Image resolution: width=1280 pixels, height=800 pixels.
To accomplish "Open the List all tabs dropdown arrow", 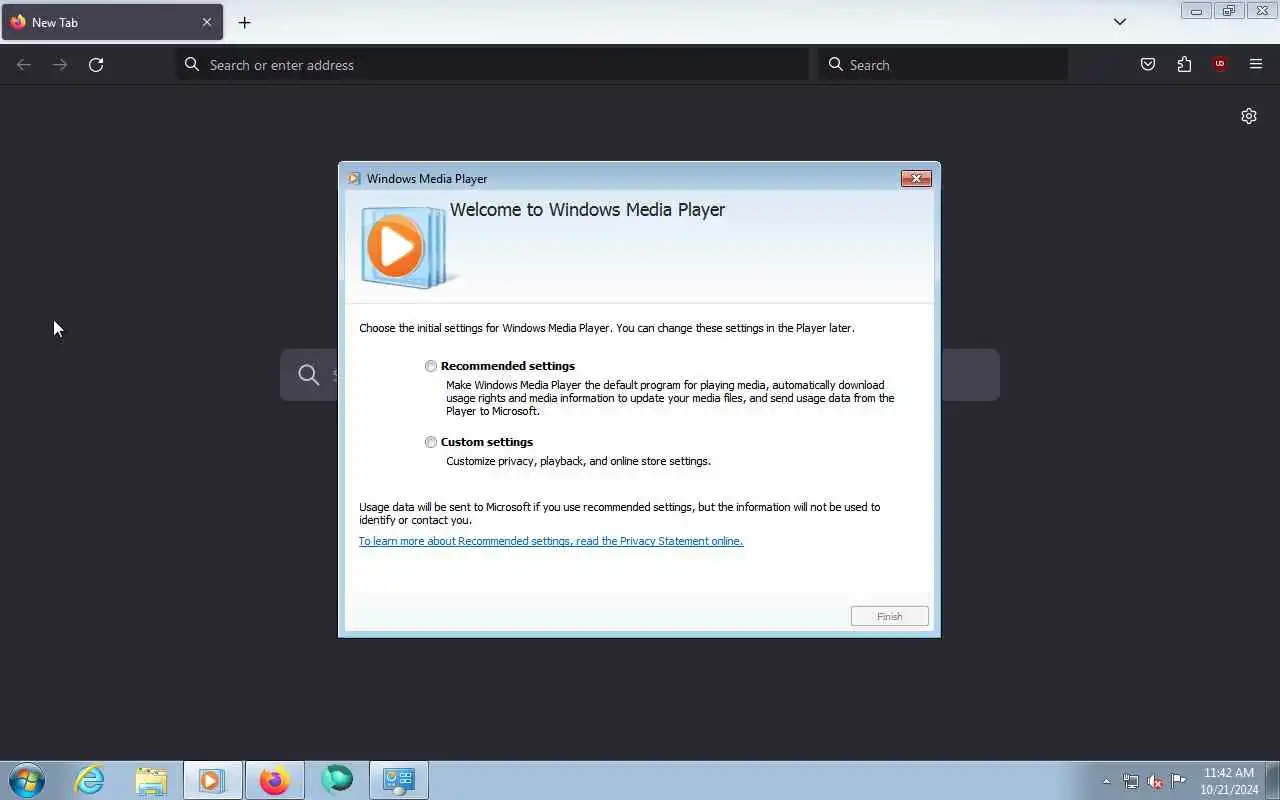I will [x=1120, y=22].
